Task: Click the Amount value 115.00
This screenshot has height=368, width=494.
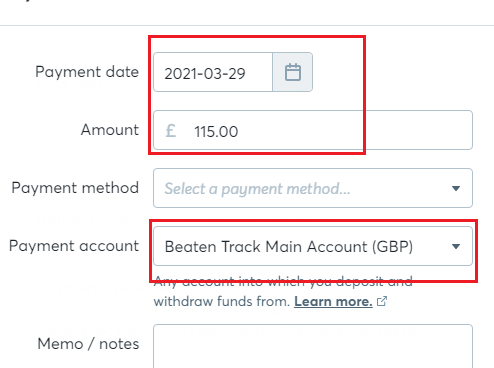Action: 216,131
